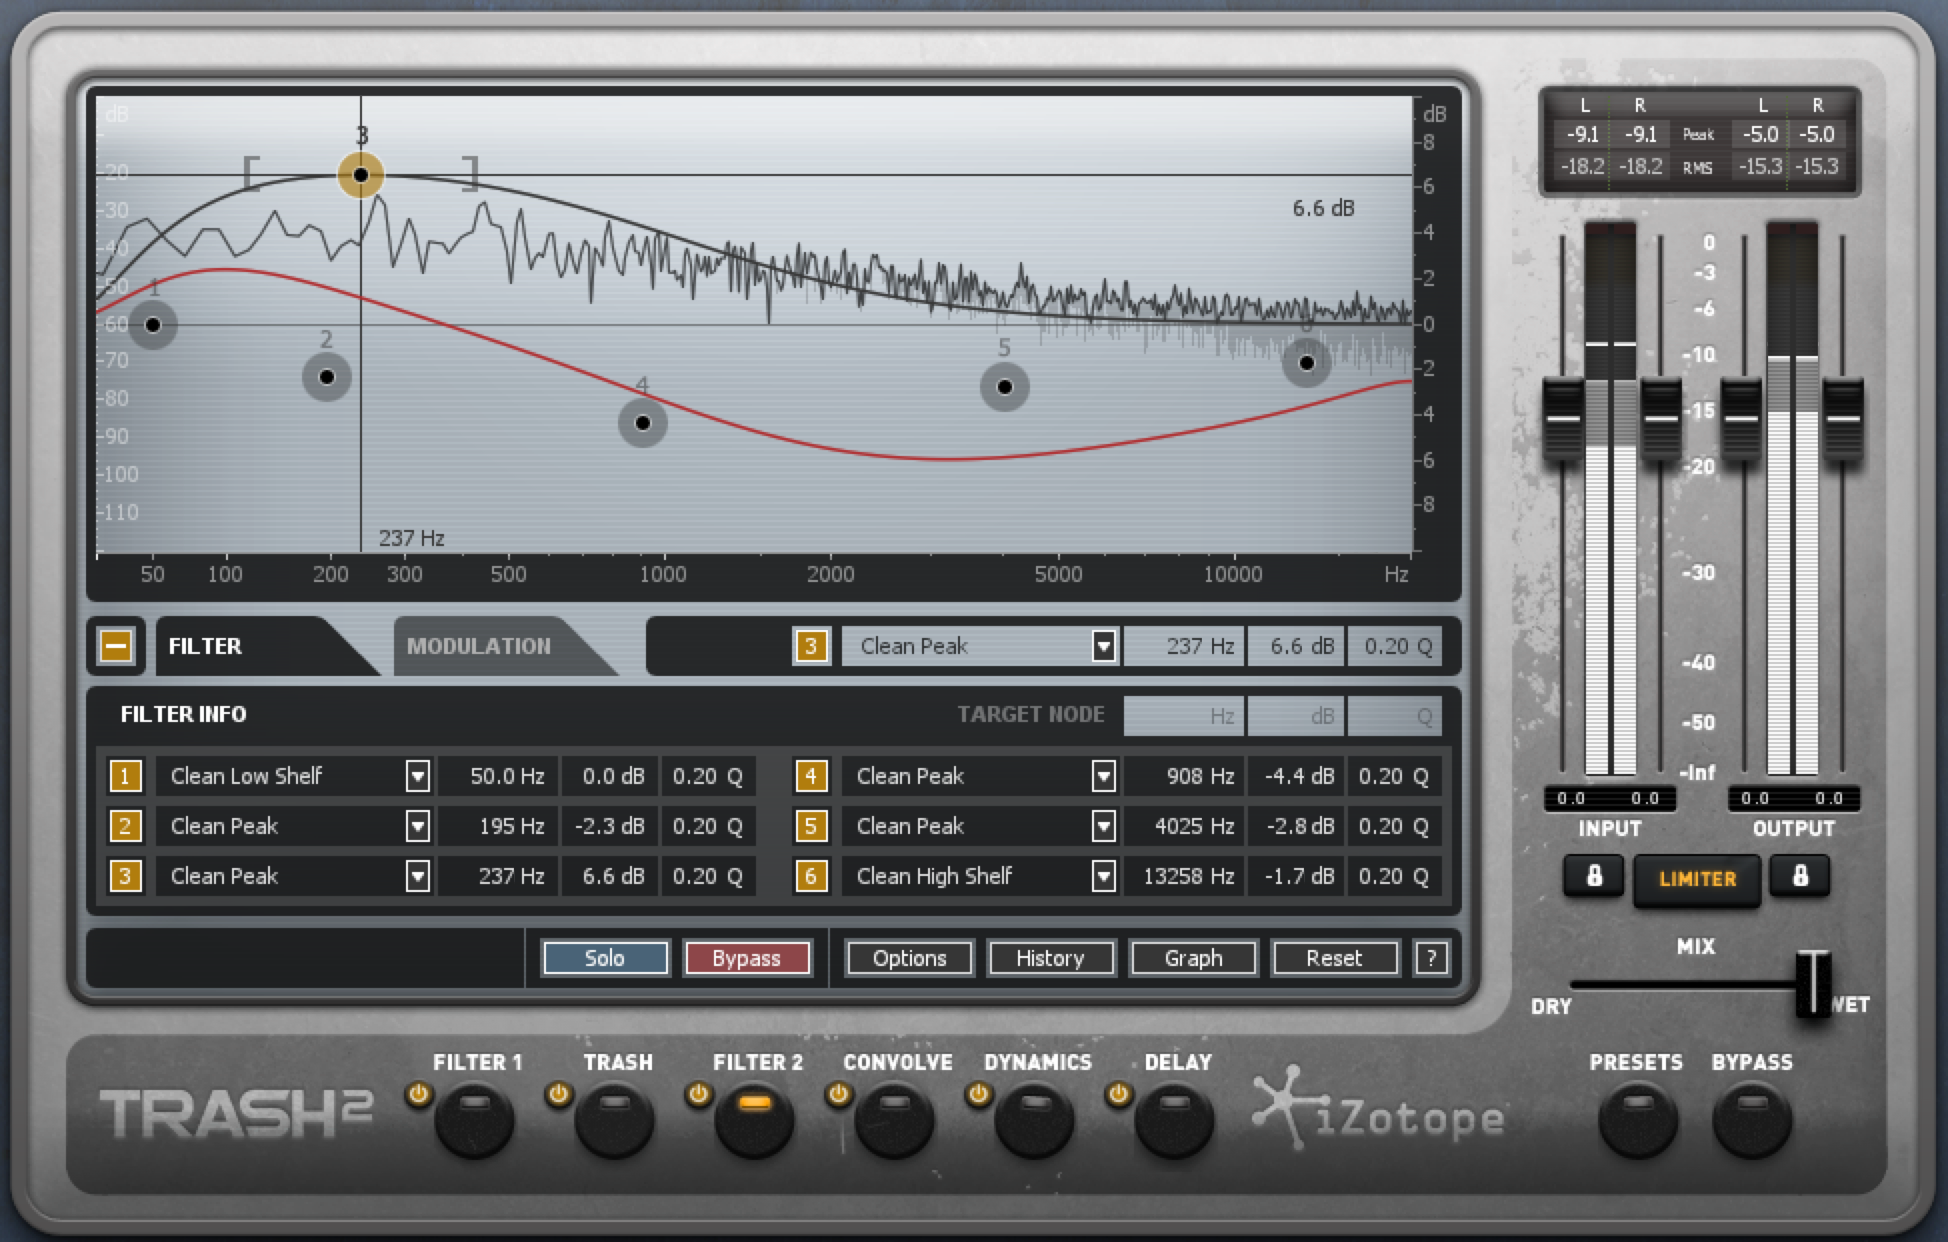Toggle the output channel lock icon
Screen dimensions: 1948x1242
click(1800, 877)
